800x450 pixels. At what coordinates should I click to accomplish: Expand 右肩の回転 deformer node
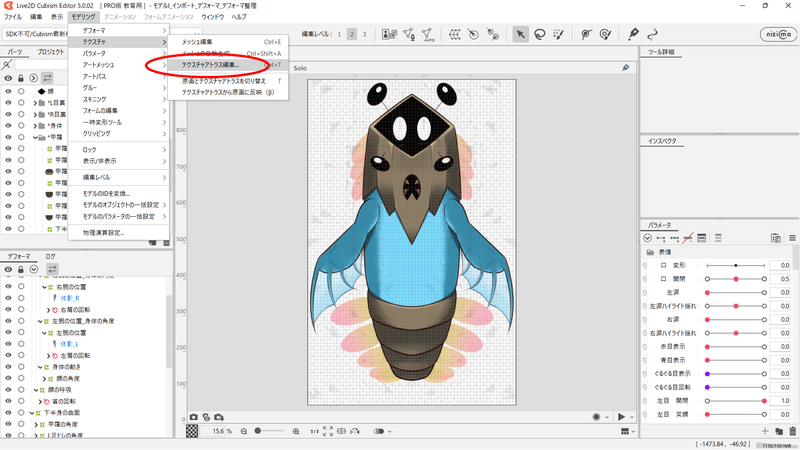[x=48, y=310]
